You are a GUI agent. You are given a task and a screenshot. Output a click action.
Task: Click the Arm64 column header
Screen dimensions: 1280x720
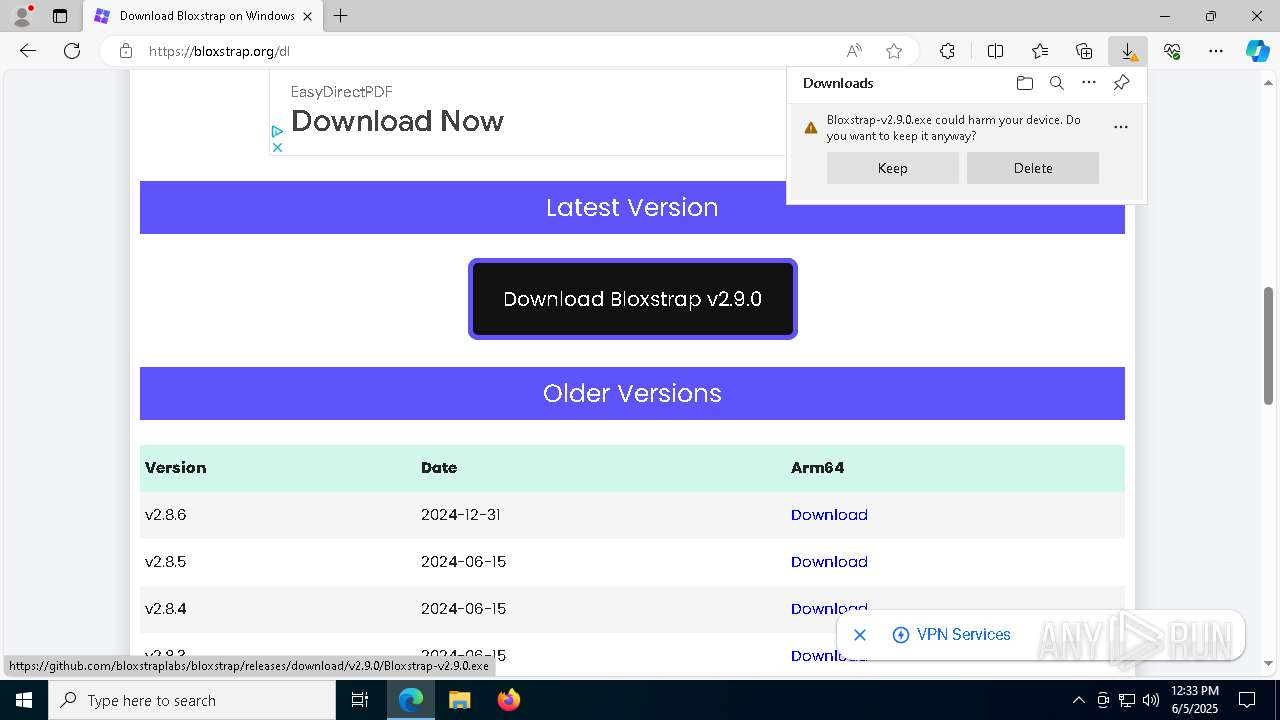(x=817, y=468)
